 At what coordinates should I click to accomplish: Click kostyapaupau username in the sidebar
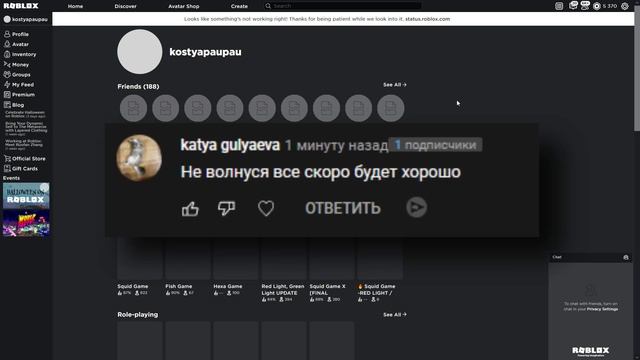tap(29, 19)
